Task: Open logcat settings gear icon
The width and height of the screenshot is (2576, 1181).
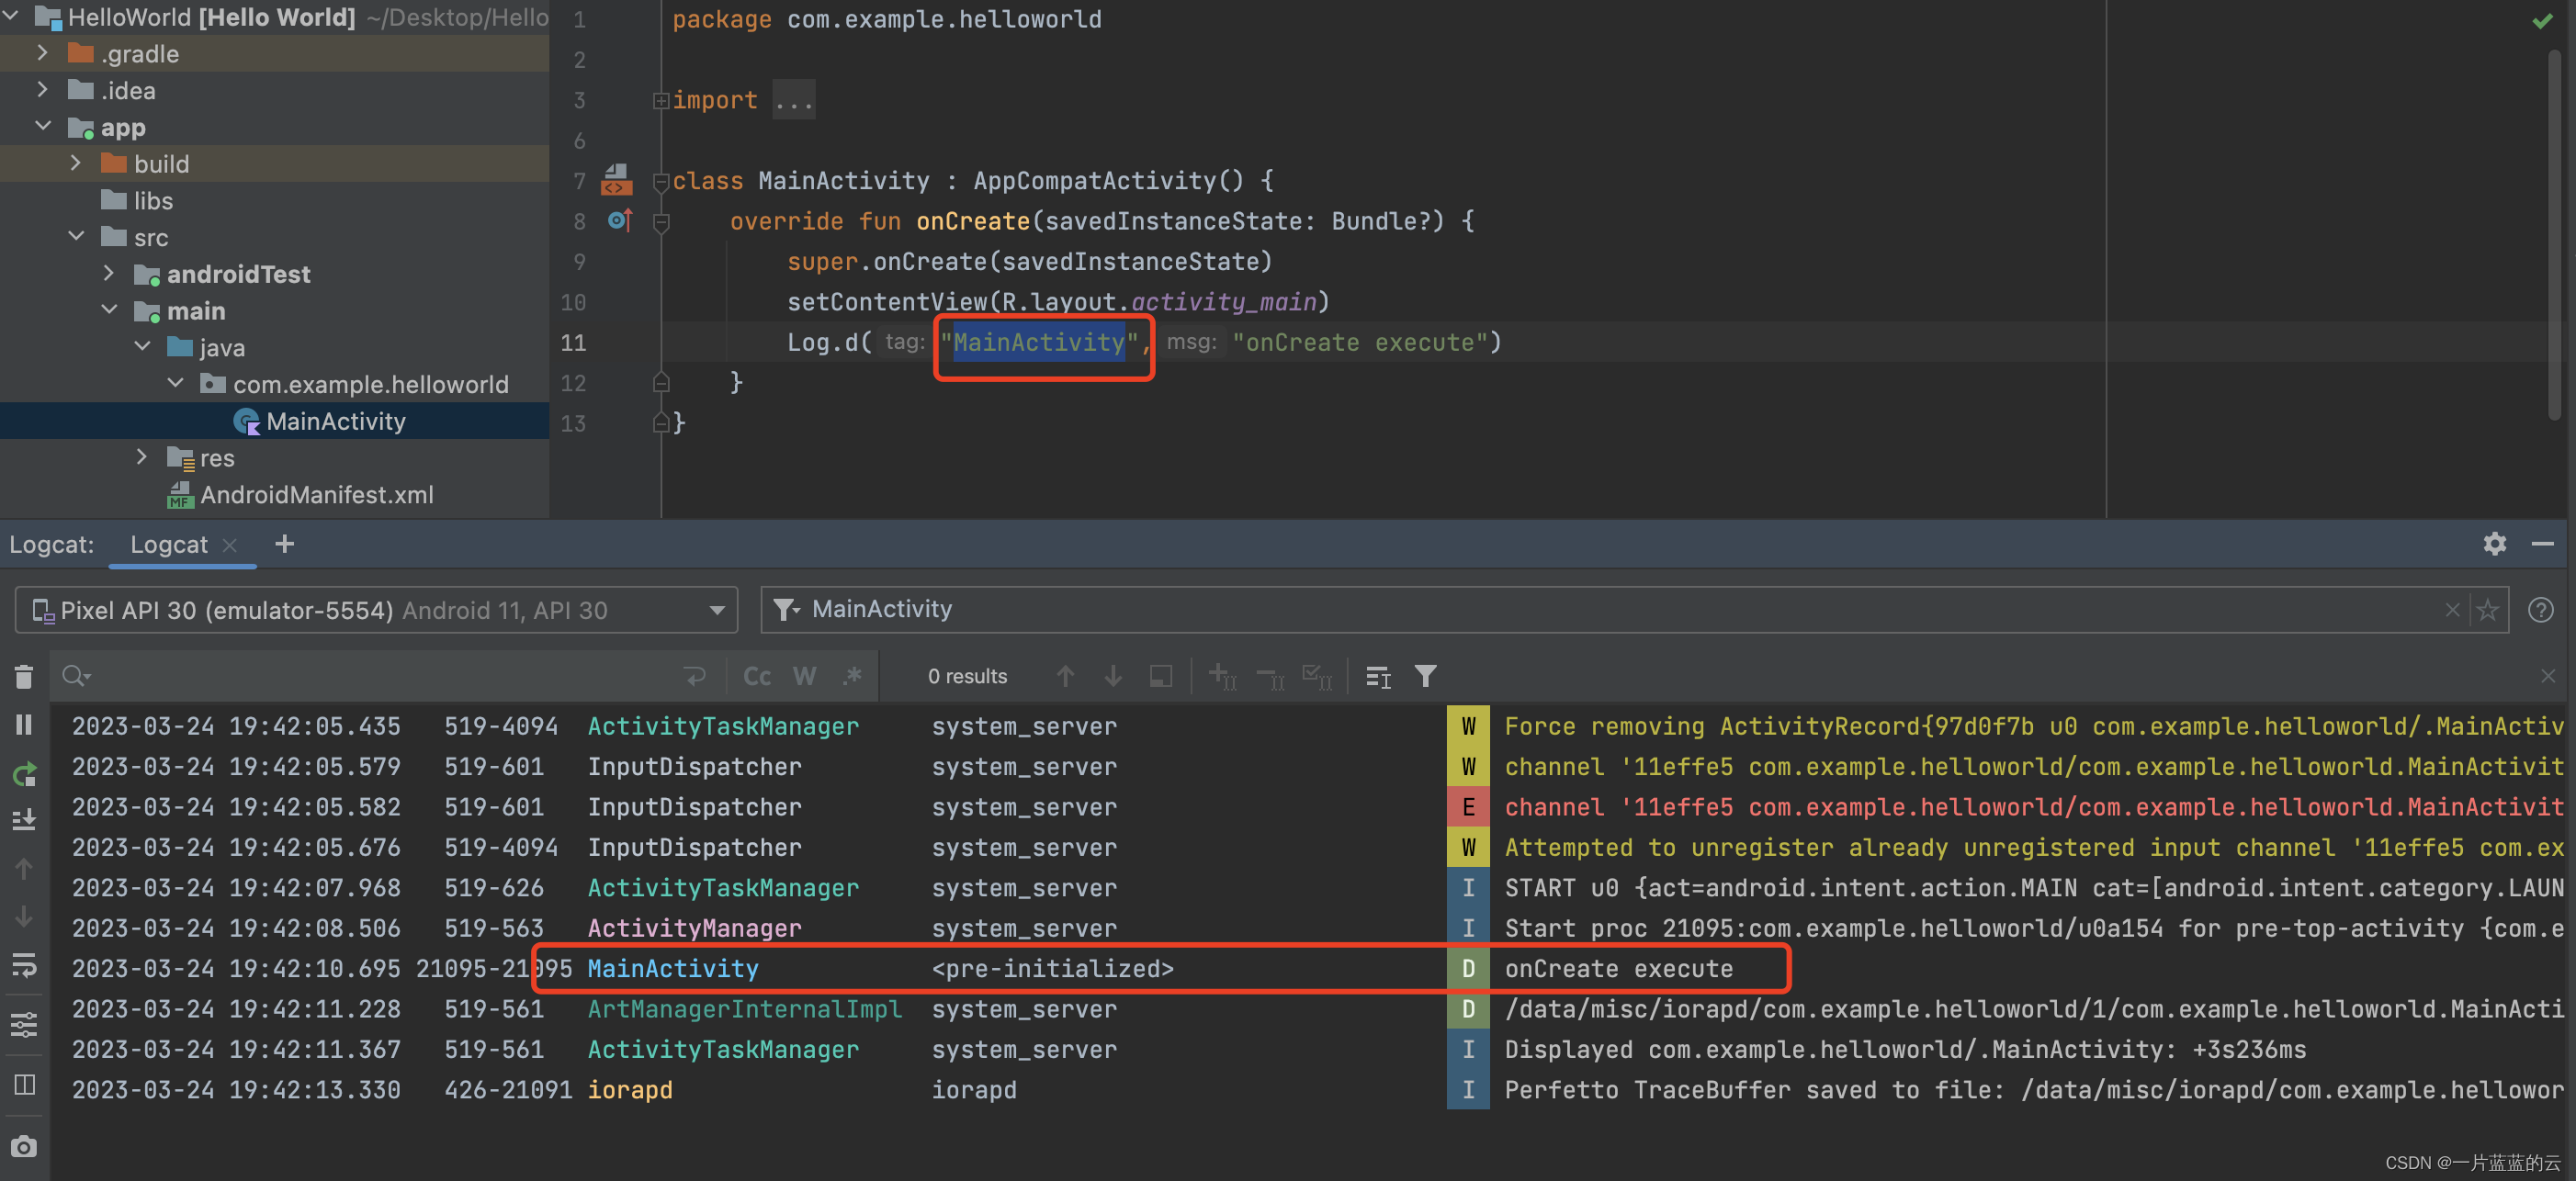Action: pyautogui.click(x=2494, y=544)
